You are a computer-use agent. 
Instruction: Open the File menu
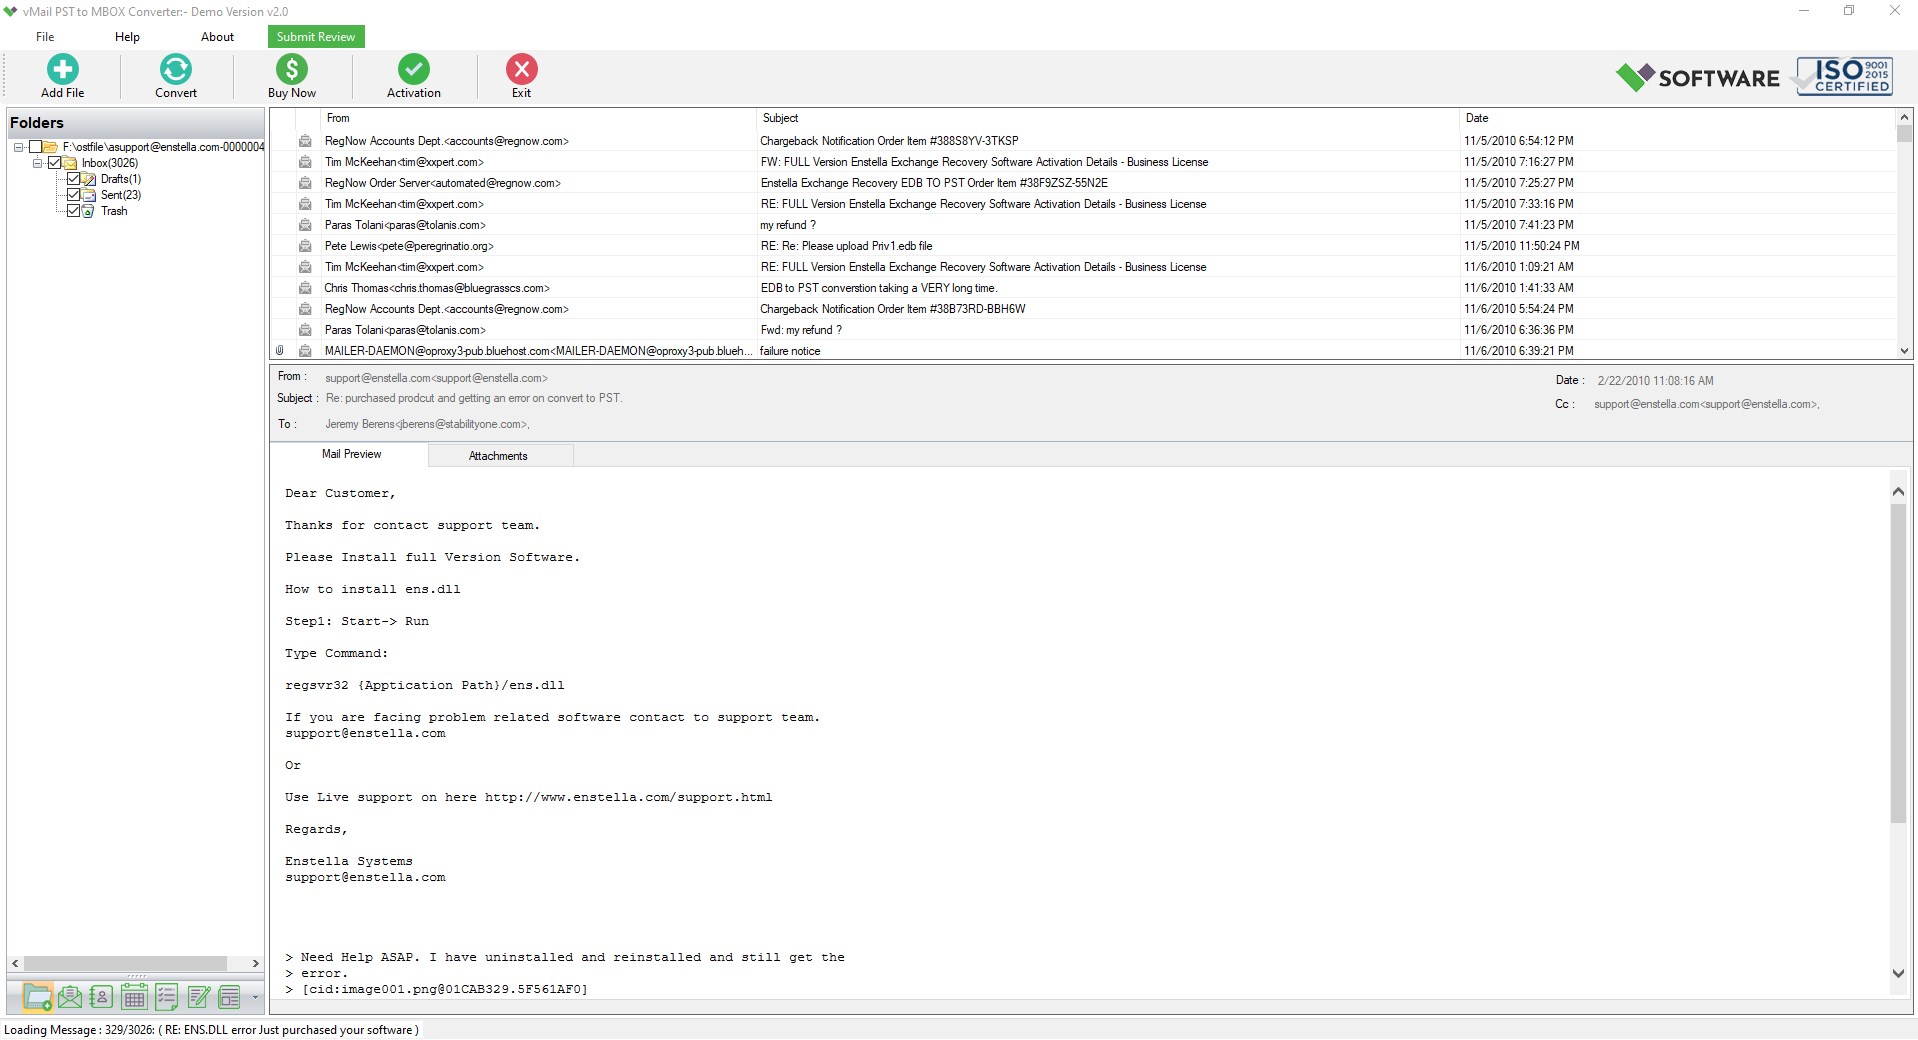[45, 37]
